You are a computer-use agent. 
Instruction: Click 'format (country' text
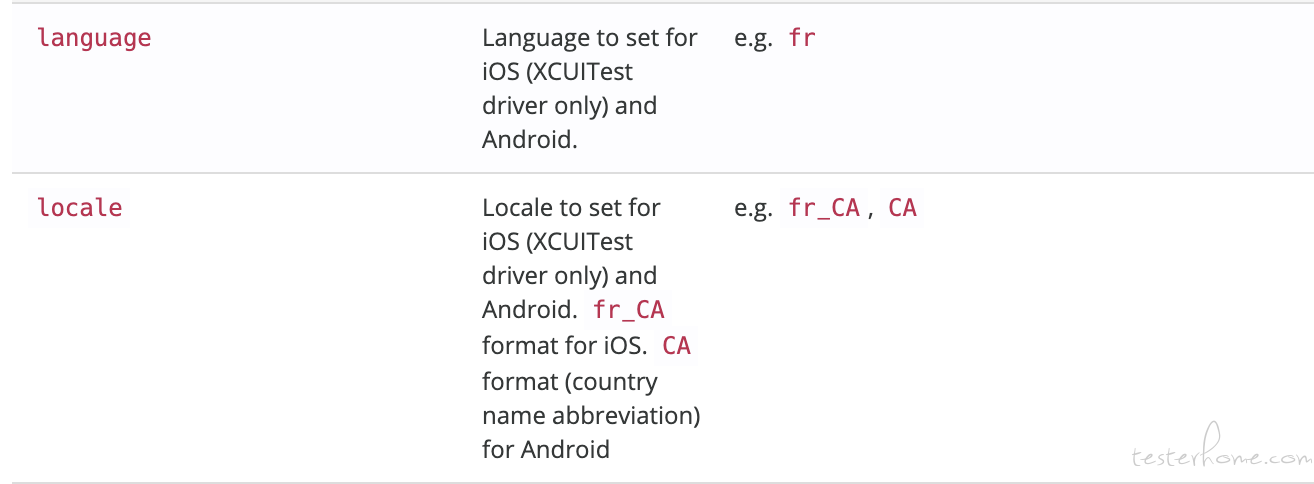tap(569, 381)
